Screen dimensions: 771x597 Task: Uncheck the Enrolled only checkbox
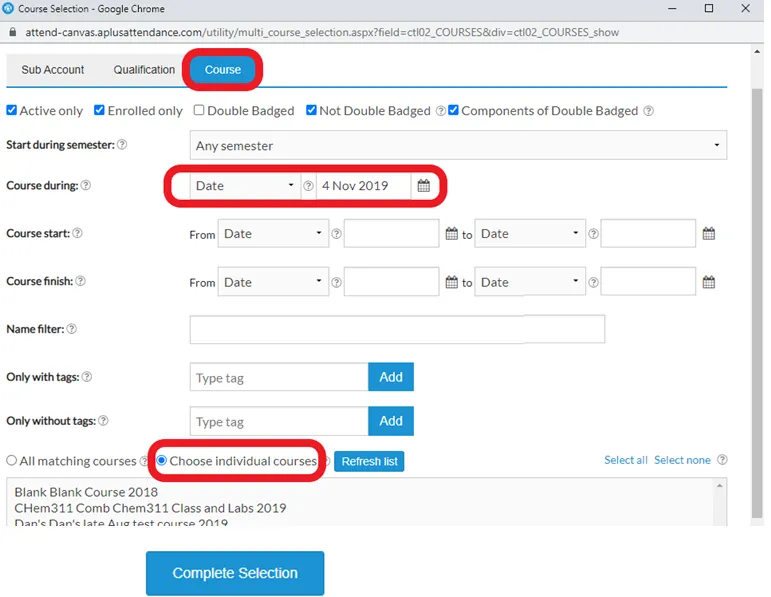(99, 110)
